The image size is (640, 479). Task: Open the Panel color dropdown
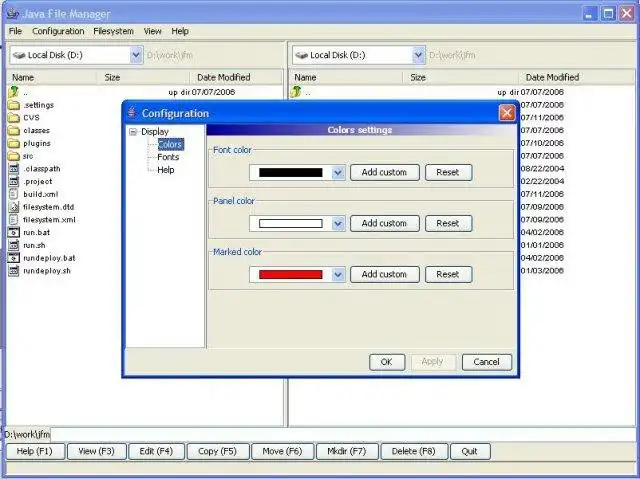pyautogui.click(x=338, y=224)
